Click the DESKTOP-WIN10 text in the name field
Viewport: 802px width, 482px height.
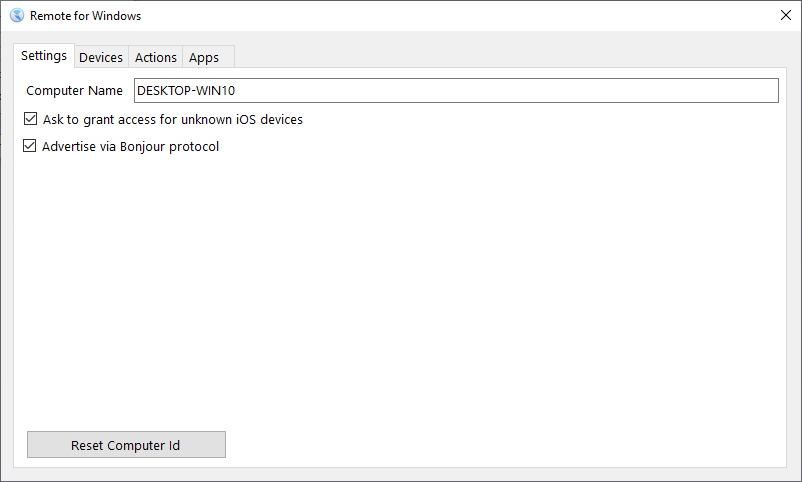pos(186,90)
